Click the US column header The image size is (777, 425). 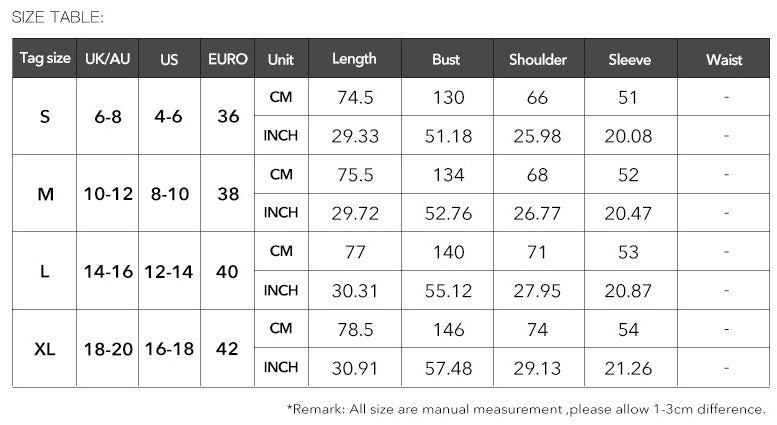pyautogui.click(x=169, y=59)
